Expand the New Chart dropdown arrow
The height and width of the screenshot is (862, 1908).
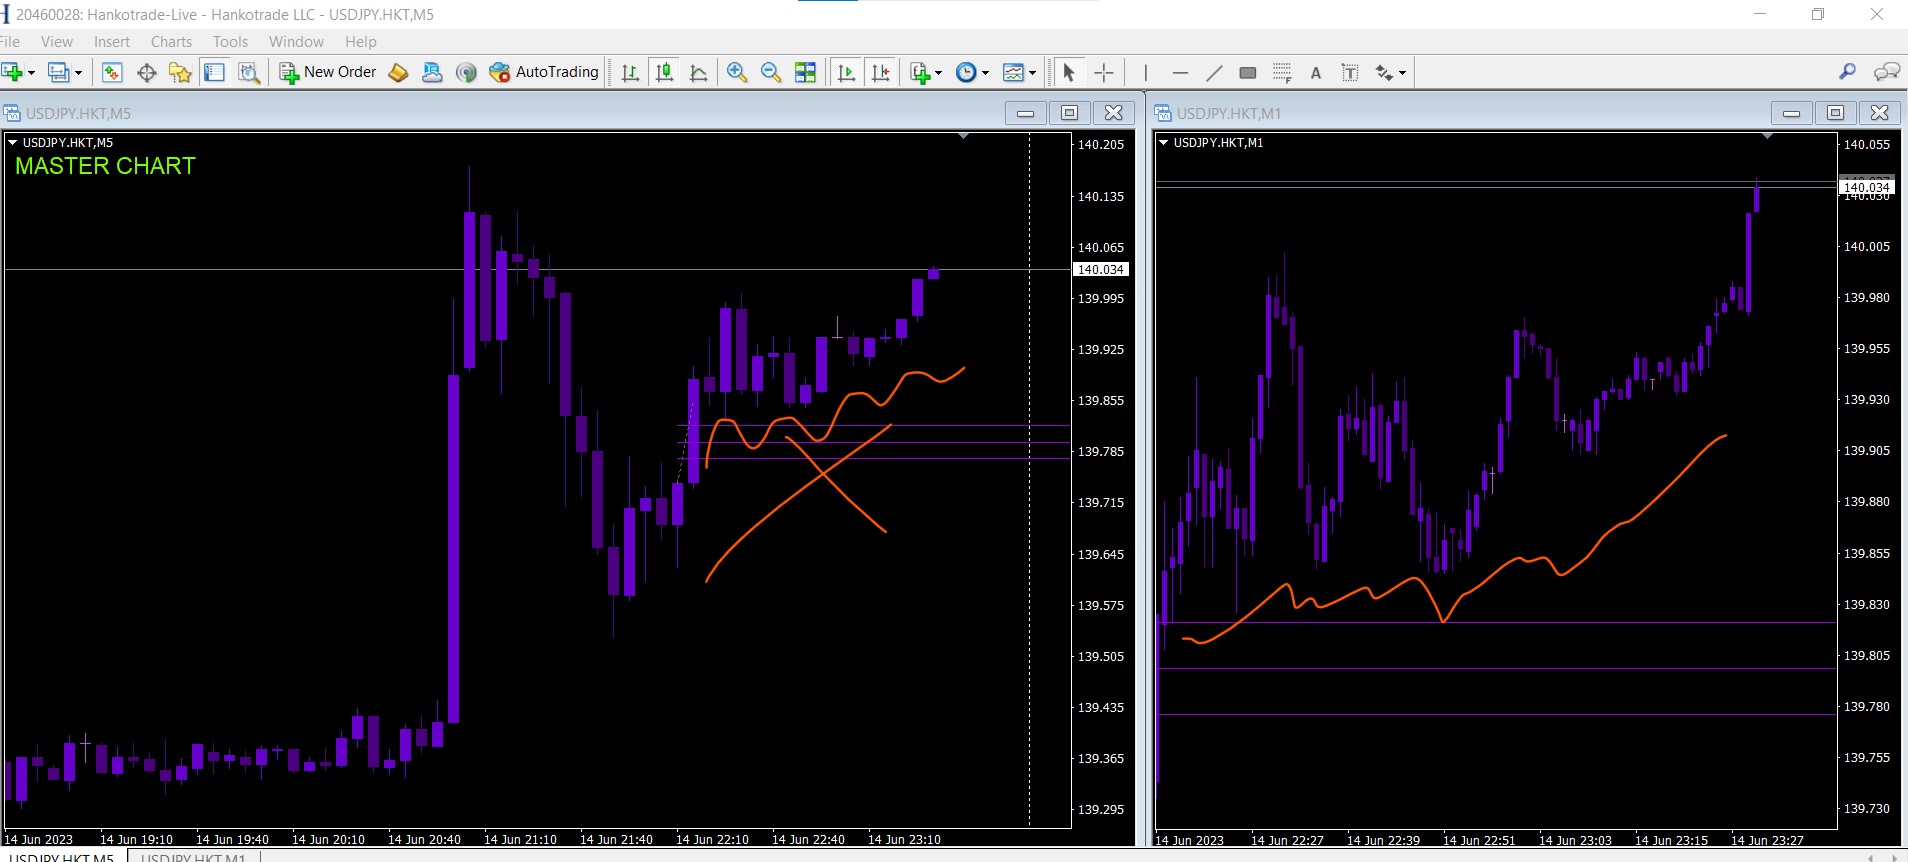31,72
